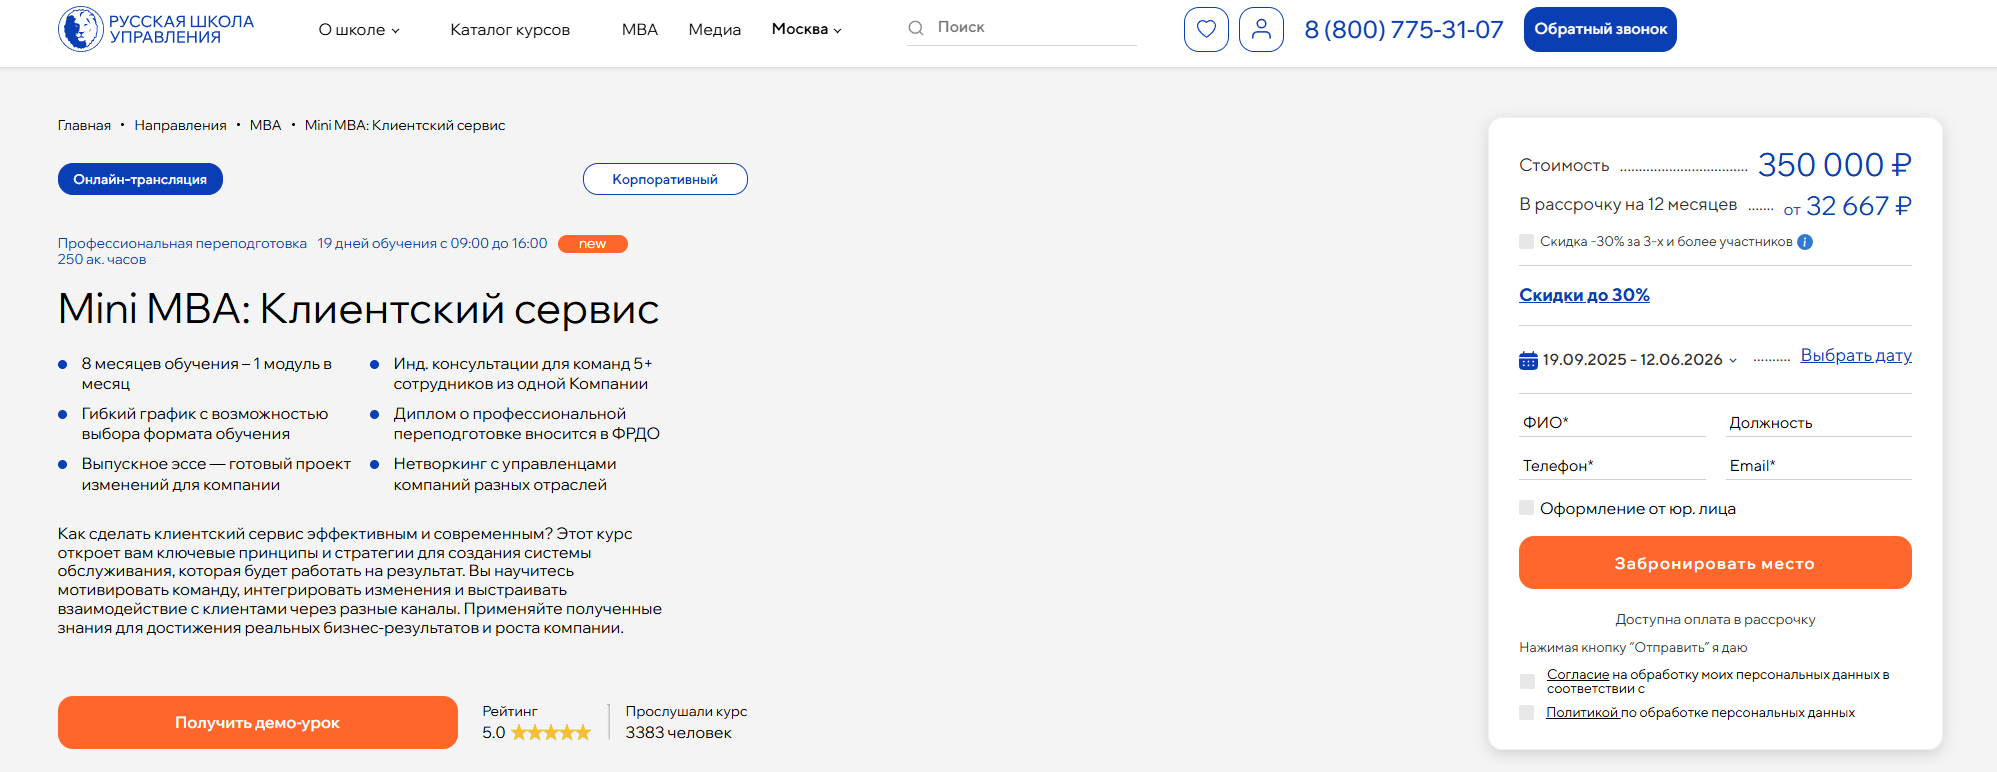Click "Доступна оплата в рассрочку" note
Viewport: 1997px width, 772px height.
pyautogui.click(x=1715, y=620)
